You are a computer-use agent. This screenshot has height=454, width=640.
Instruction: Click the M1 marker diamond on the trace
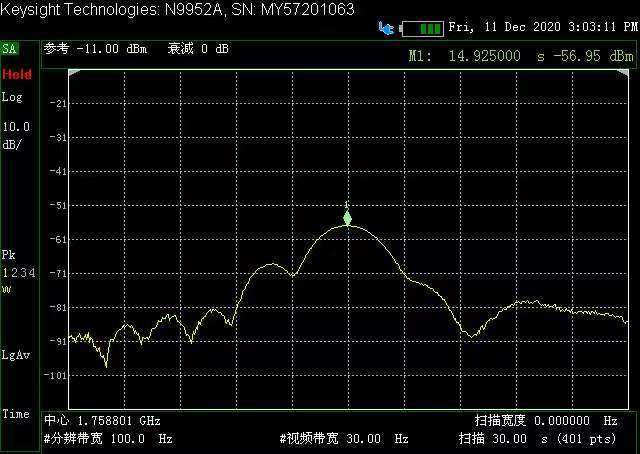(348, 218)
